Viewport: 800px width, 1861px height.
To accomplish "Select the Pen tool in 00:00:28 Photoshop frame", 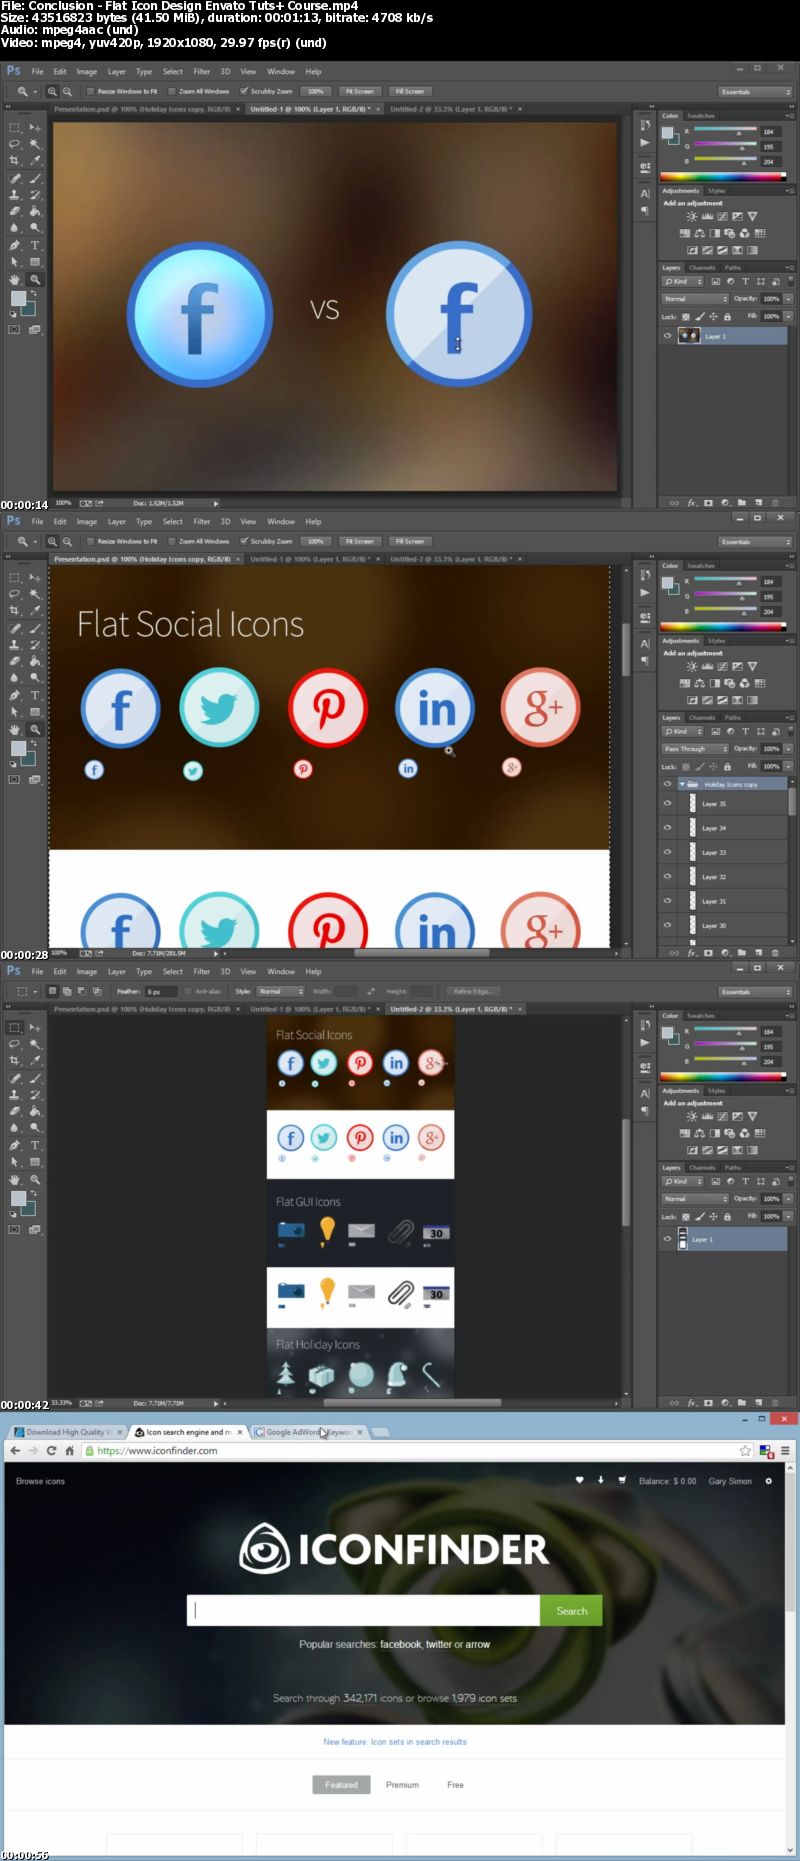I will [x=15, y=695].
